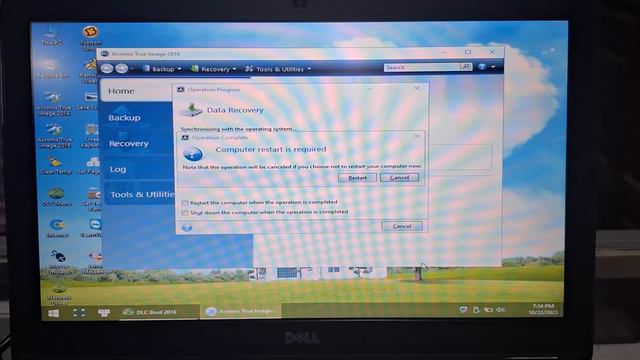Open navigation history dropdown arrow
Screen dimensions: 640x360
point(132,69)
